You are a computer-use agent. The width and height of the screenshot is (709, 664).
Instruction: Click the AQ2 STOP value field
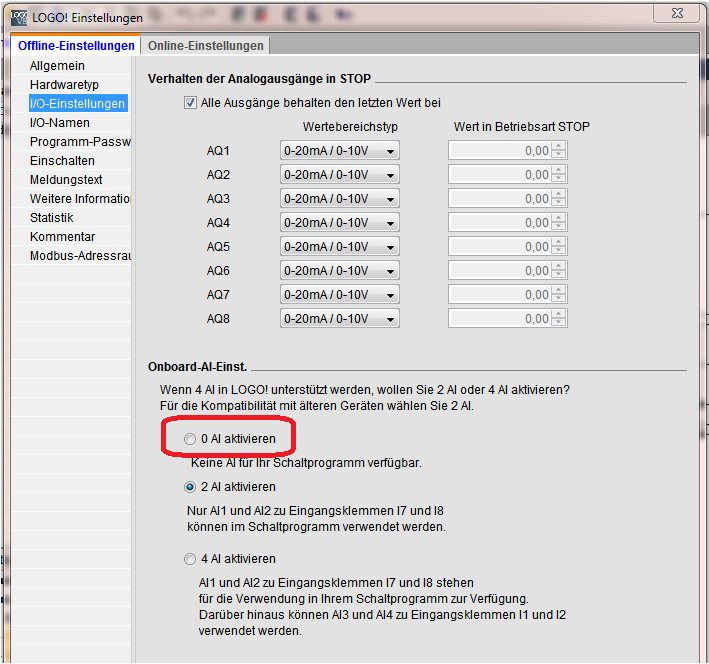pyautogui.click(x=500, y=175)
